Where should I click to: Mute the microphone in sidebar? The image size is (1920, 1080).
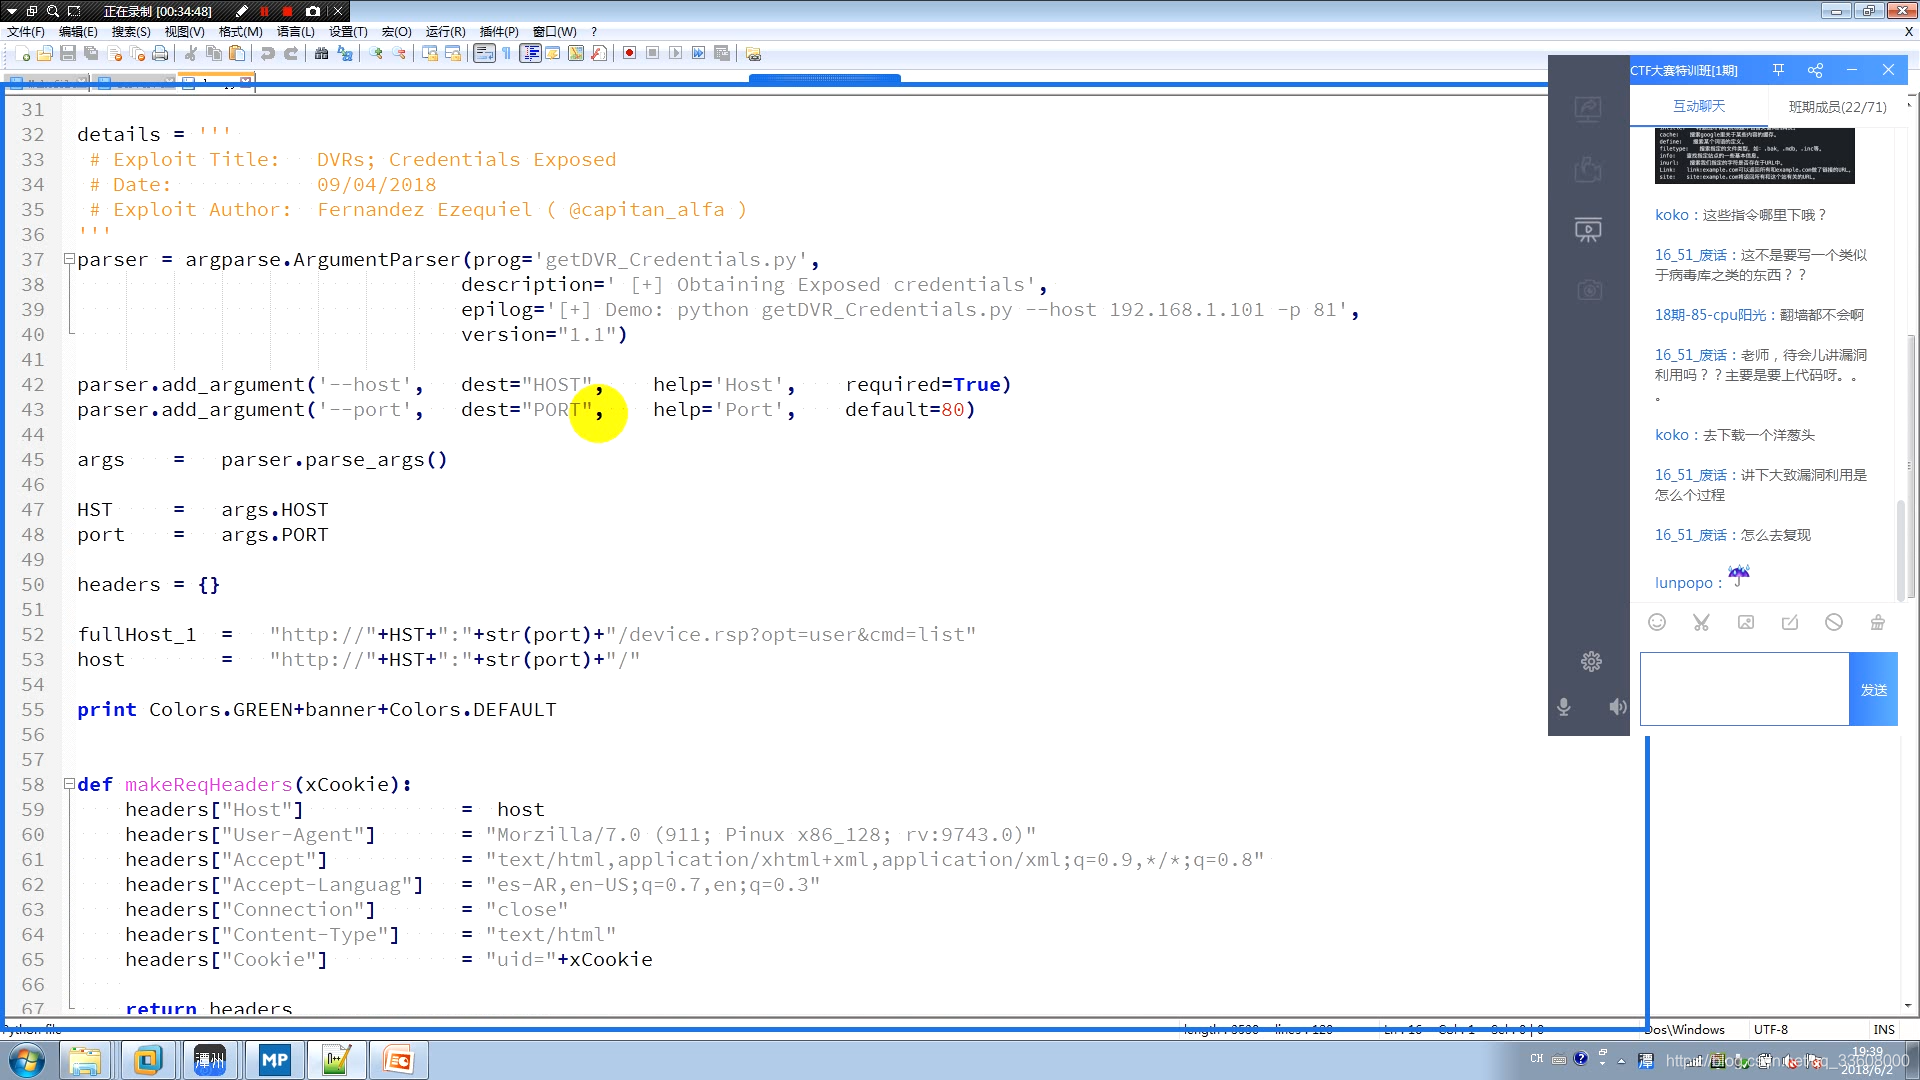1564,707
